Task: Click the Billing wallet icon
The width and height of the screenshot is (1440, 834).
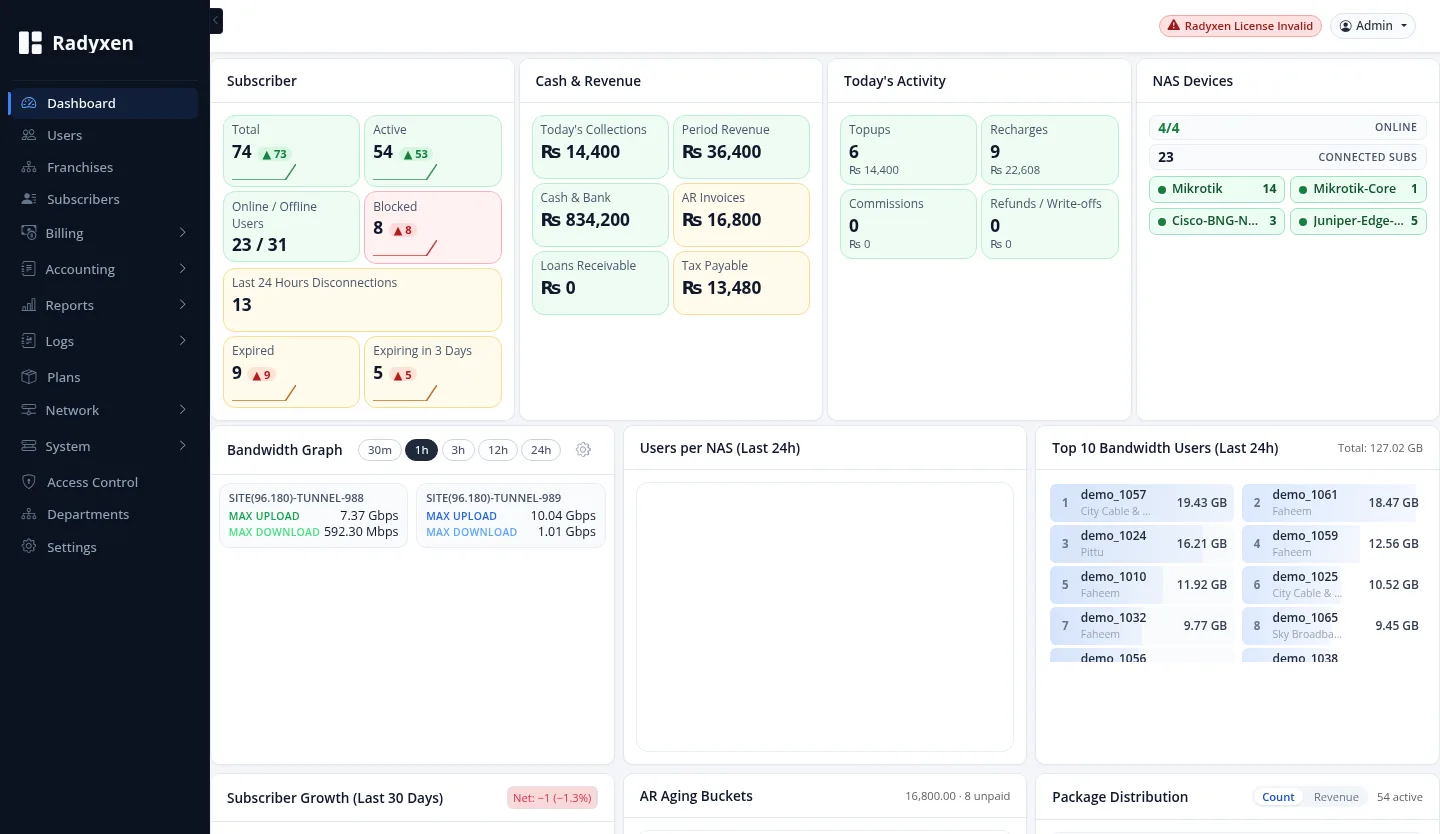Action: coord(28,233)
